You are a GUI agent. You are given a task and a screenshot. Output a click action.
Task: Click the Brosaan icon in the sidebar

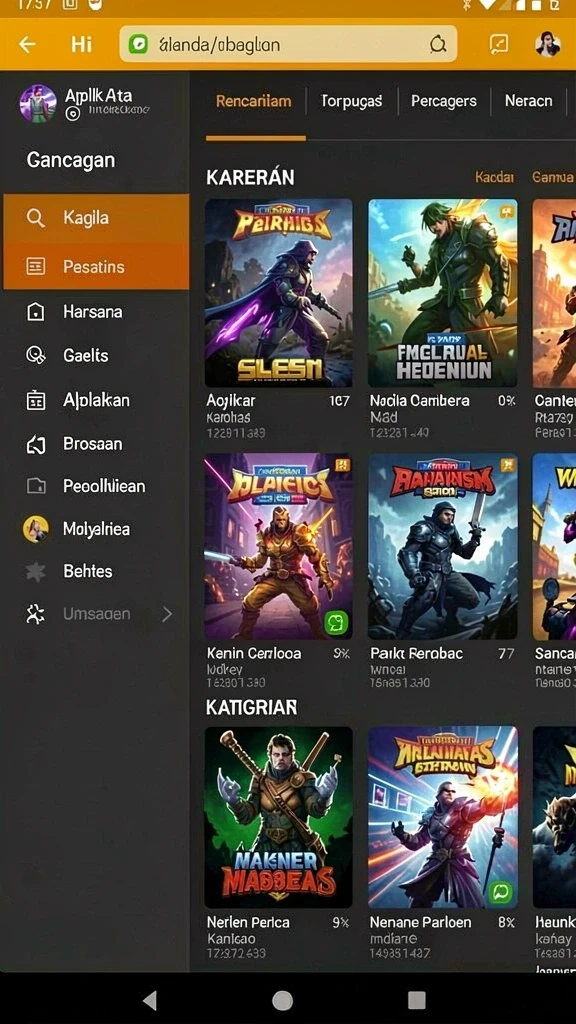[x=35, y=444]
